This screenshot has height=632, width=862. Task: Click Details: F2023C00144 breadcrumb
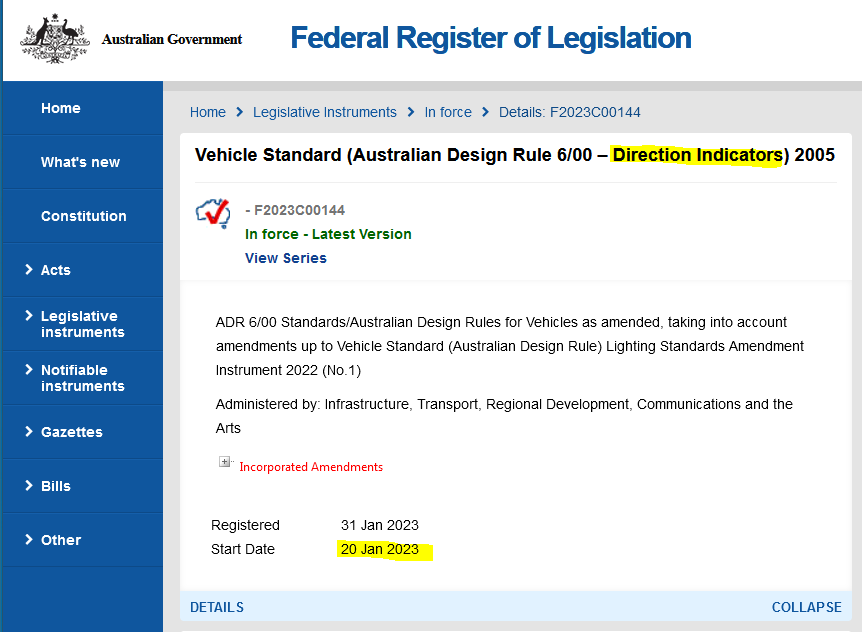570,112
